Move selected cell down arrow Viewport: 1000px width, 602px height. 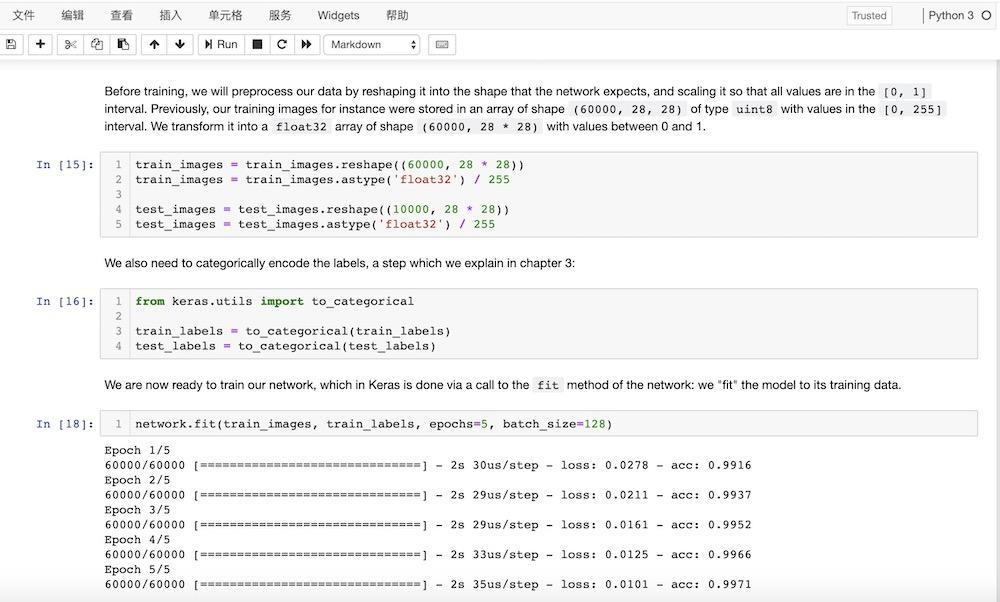point(180,45)
